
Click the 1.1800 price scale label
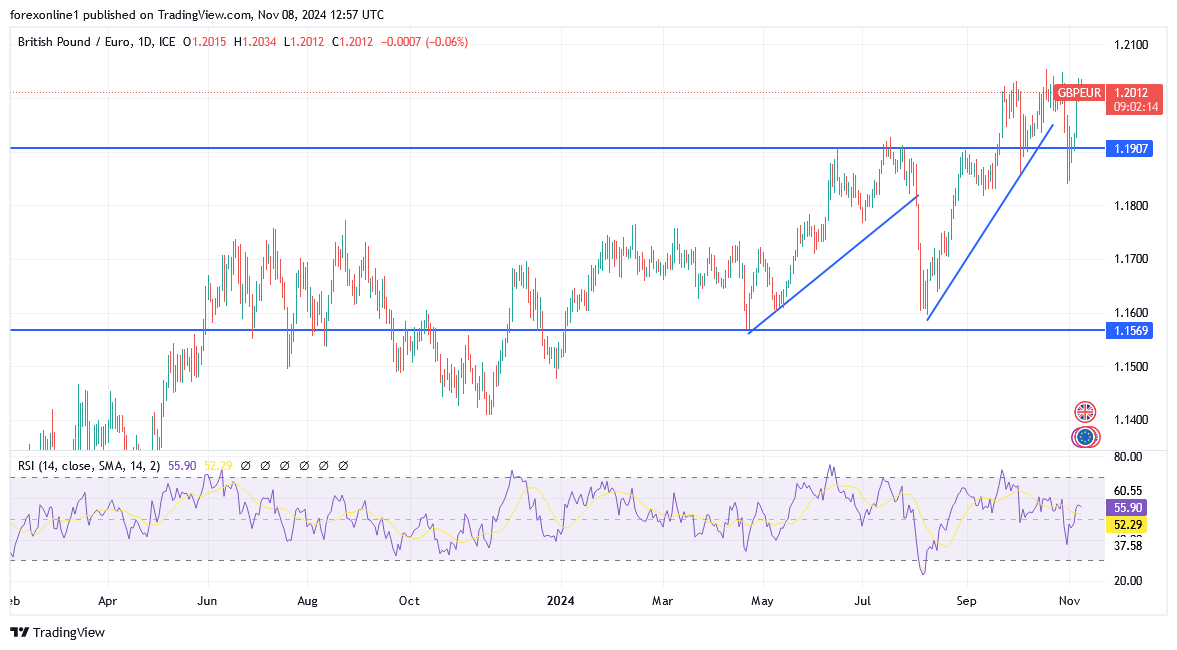(x=1131, y=206)
